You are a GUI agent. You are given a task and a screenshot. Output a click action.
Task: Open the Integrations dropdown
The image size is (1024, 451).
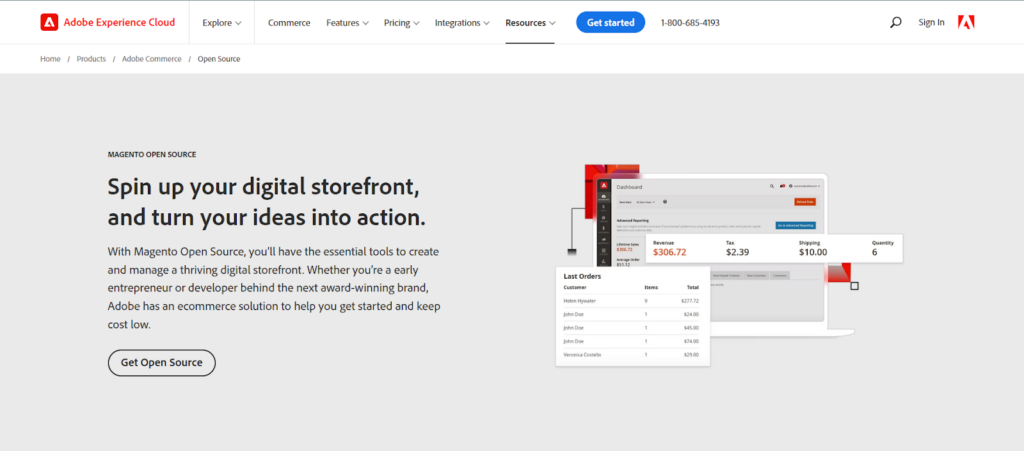[x=462, y=22]
